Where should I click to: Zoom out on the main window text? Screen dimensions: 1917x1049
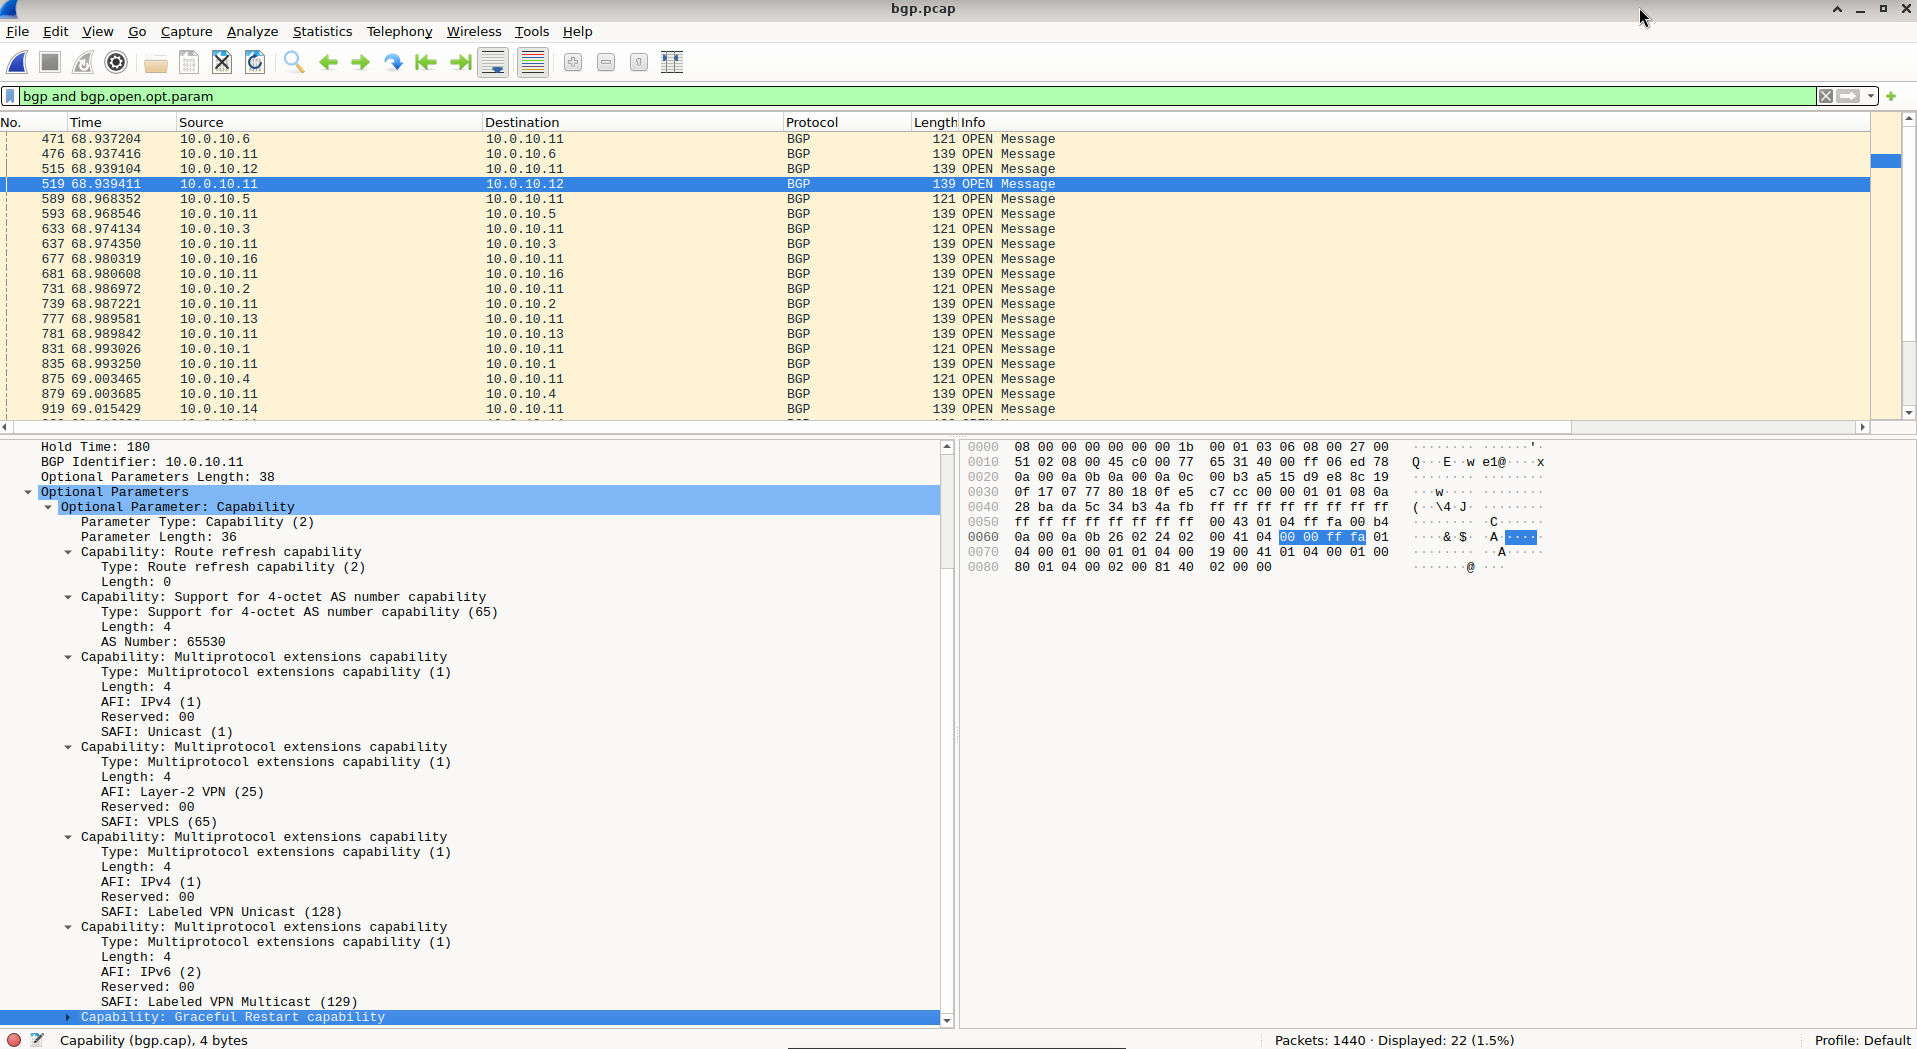pos(606,62)
